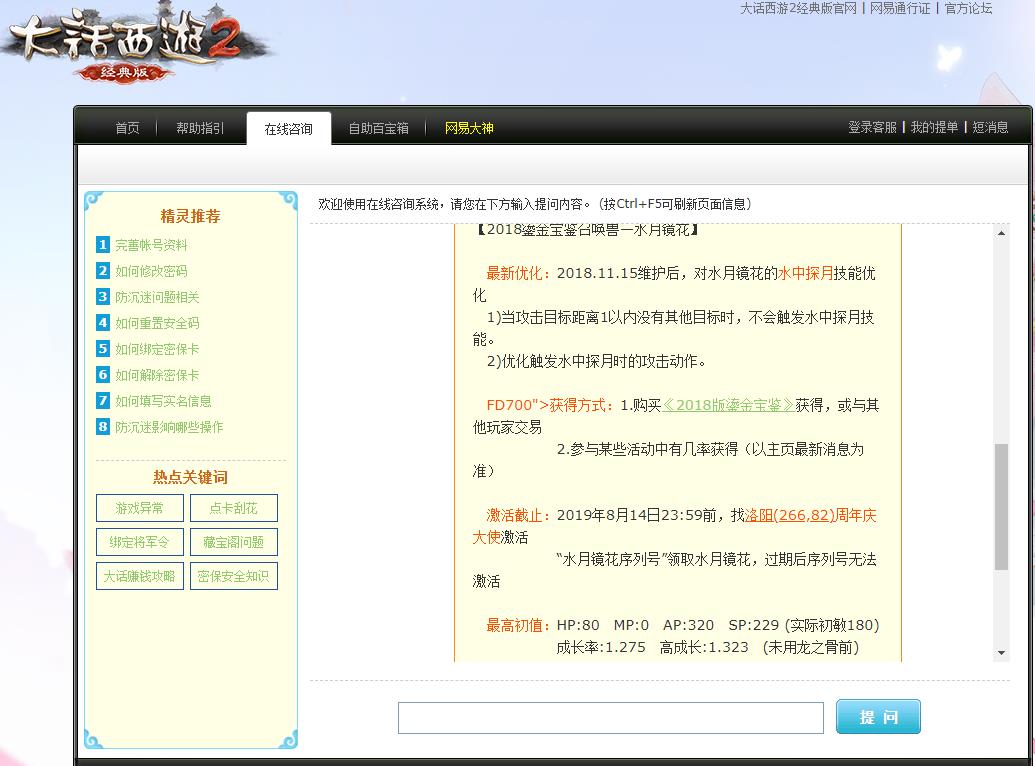Viewport: 1035px width, 766px height.
Task: Focus the question input field
Action: pyautogui.click(x=611, y=718)
